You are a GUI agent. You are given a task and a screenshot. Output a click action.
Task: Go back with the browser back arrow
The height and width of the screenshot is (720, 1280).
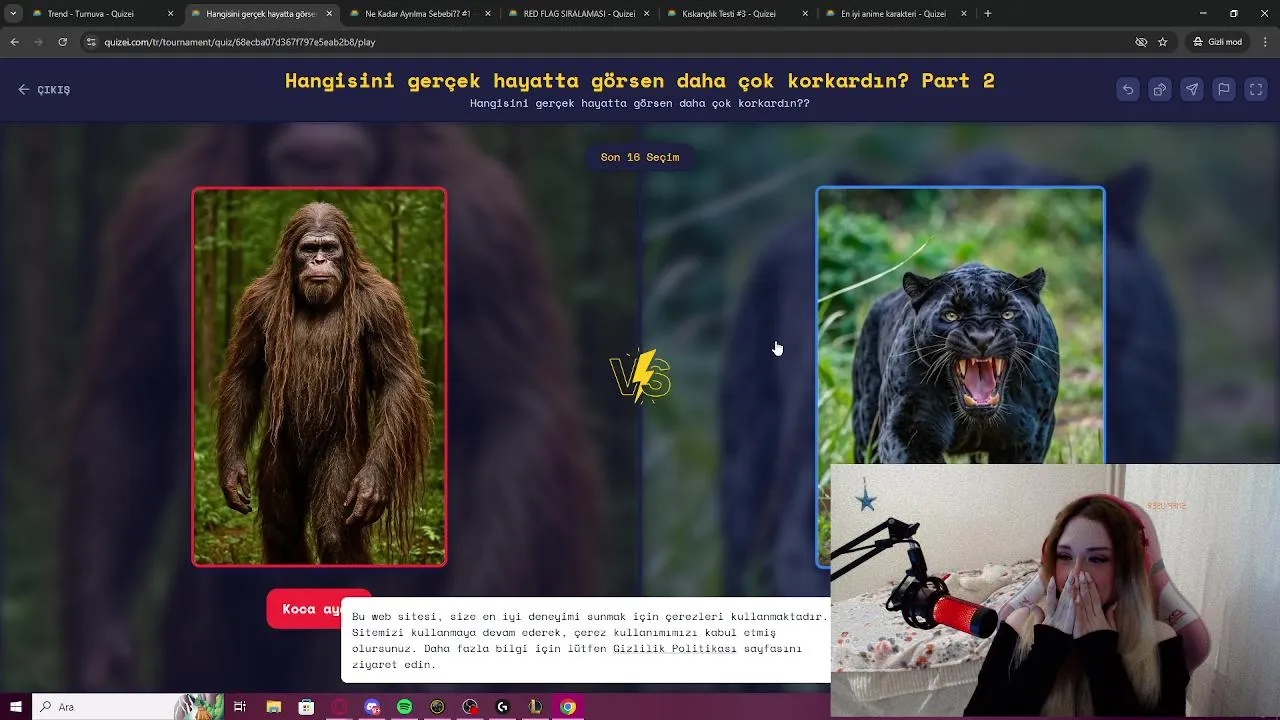click(x=14, y=42)
